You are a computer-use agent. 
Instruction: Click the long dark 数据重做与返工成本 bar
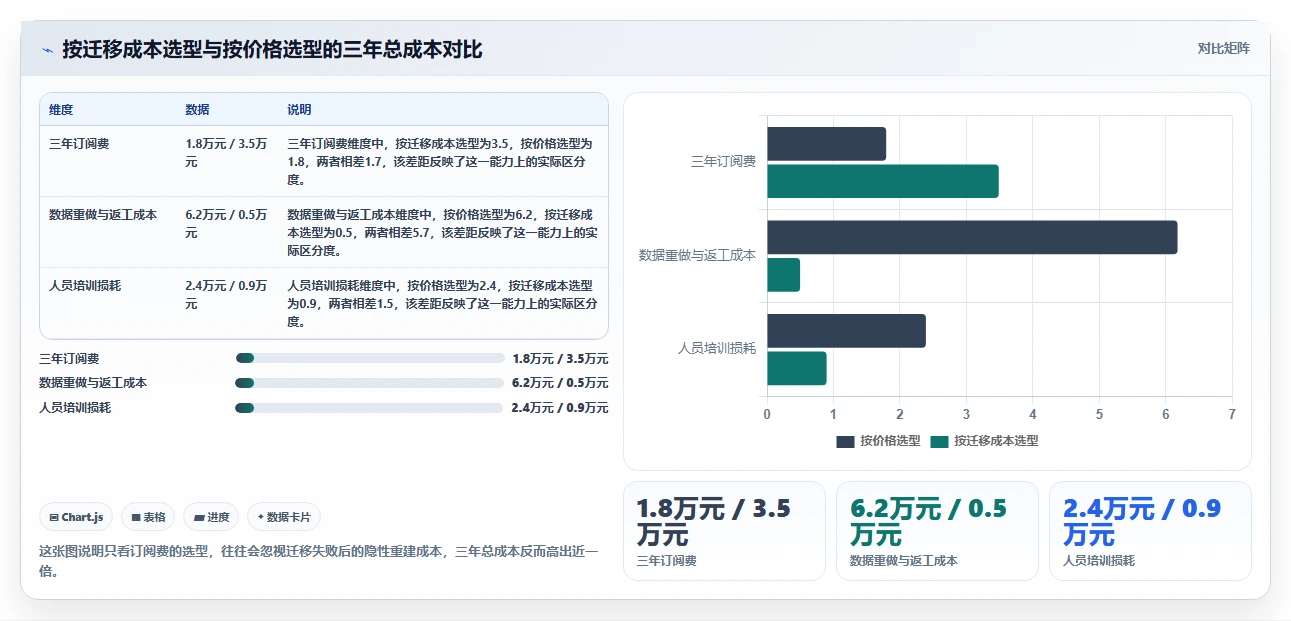click(972, 237)
